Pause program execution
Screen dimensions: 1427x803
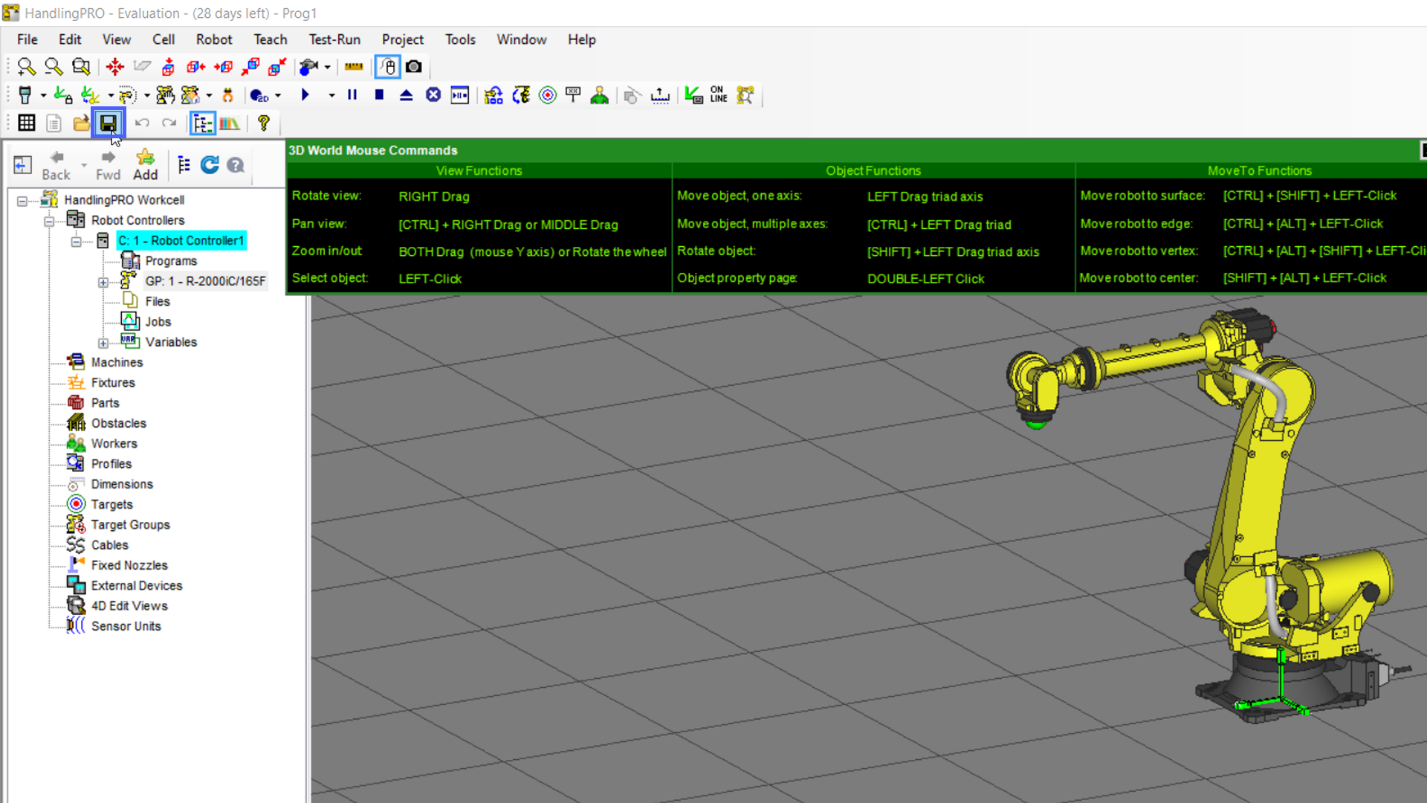tap(352, 94)
